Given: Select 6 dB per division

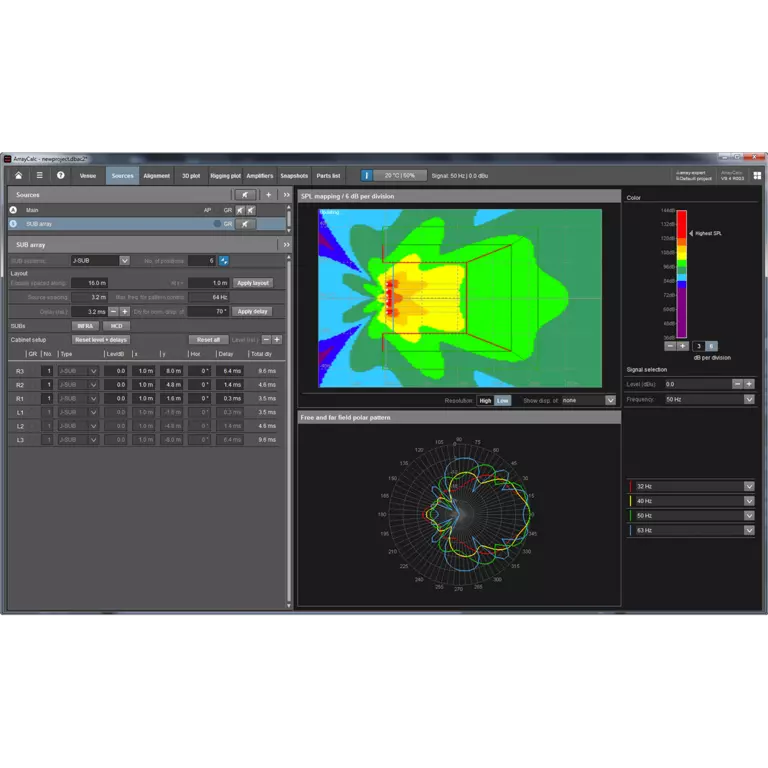Looking at the screenshot, I should pos(712,346).
